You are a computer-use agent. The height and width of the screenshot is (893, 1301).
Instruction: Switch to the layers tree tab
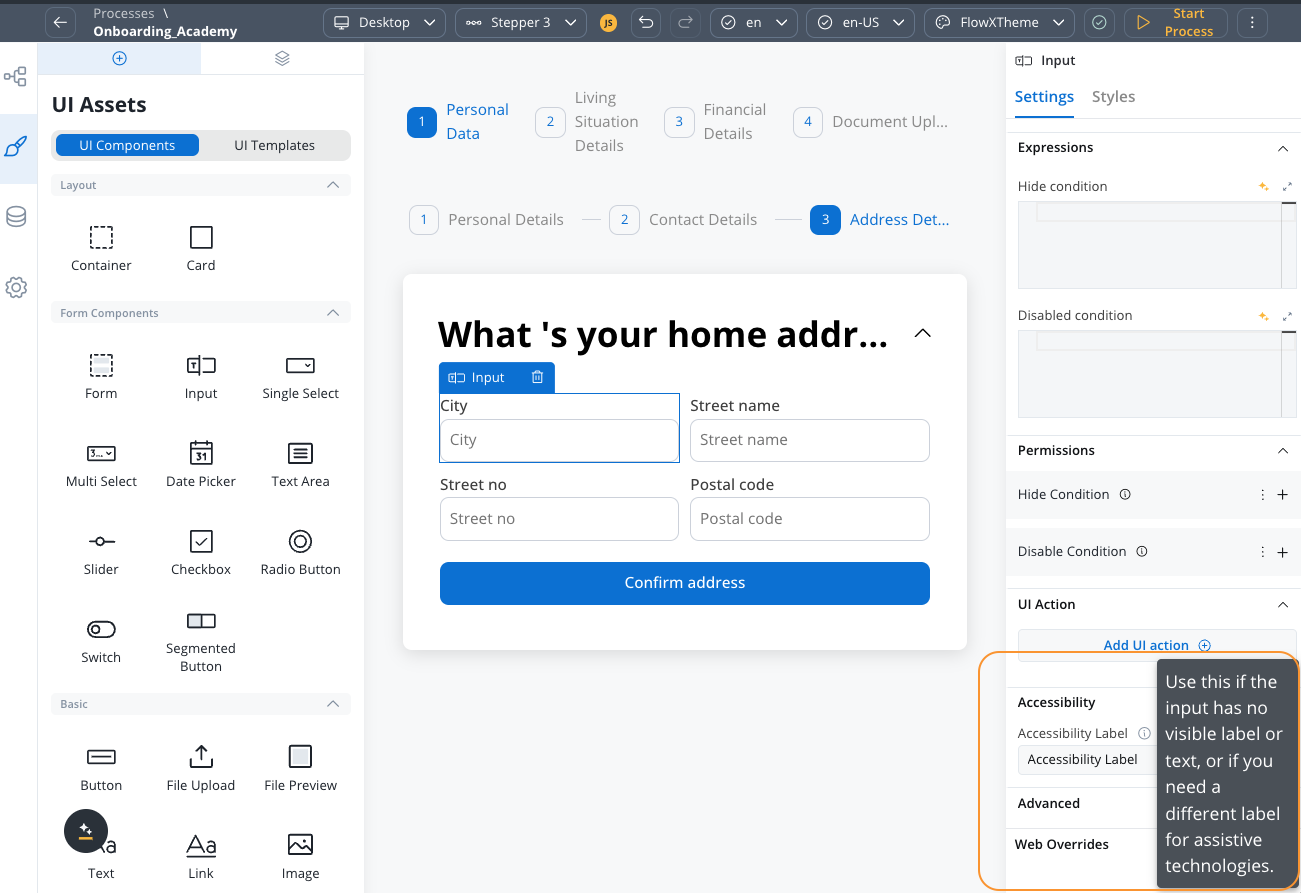pyautogui.click(x=282, y=58)
